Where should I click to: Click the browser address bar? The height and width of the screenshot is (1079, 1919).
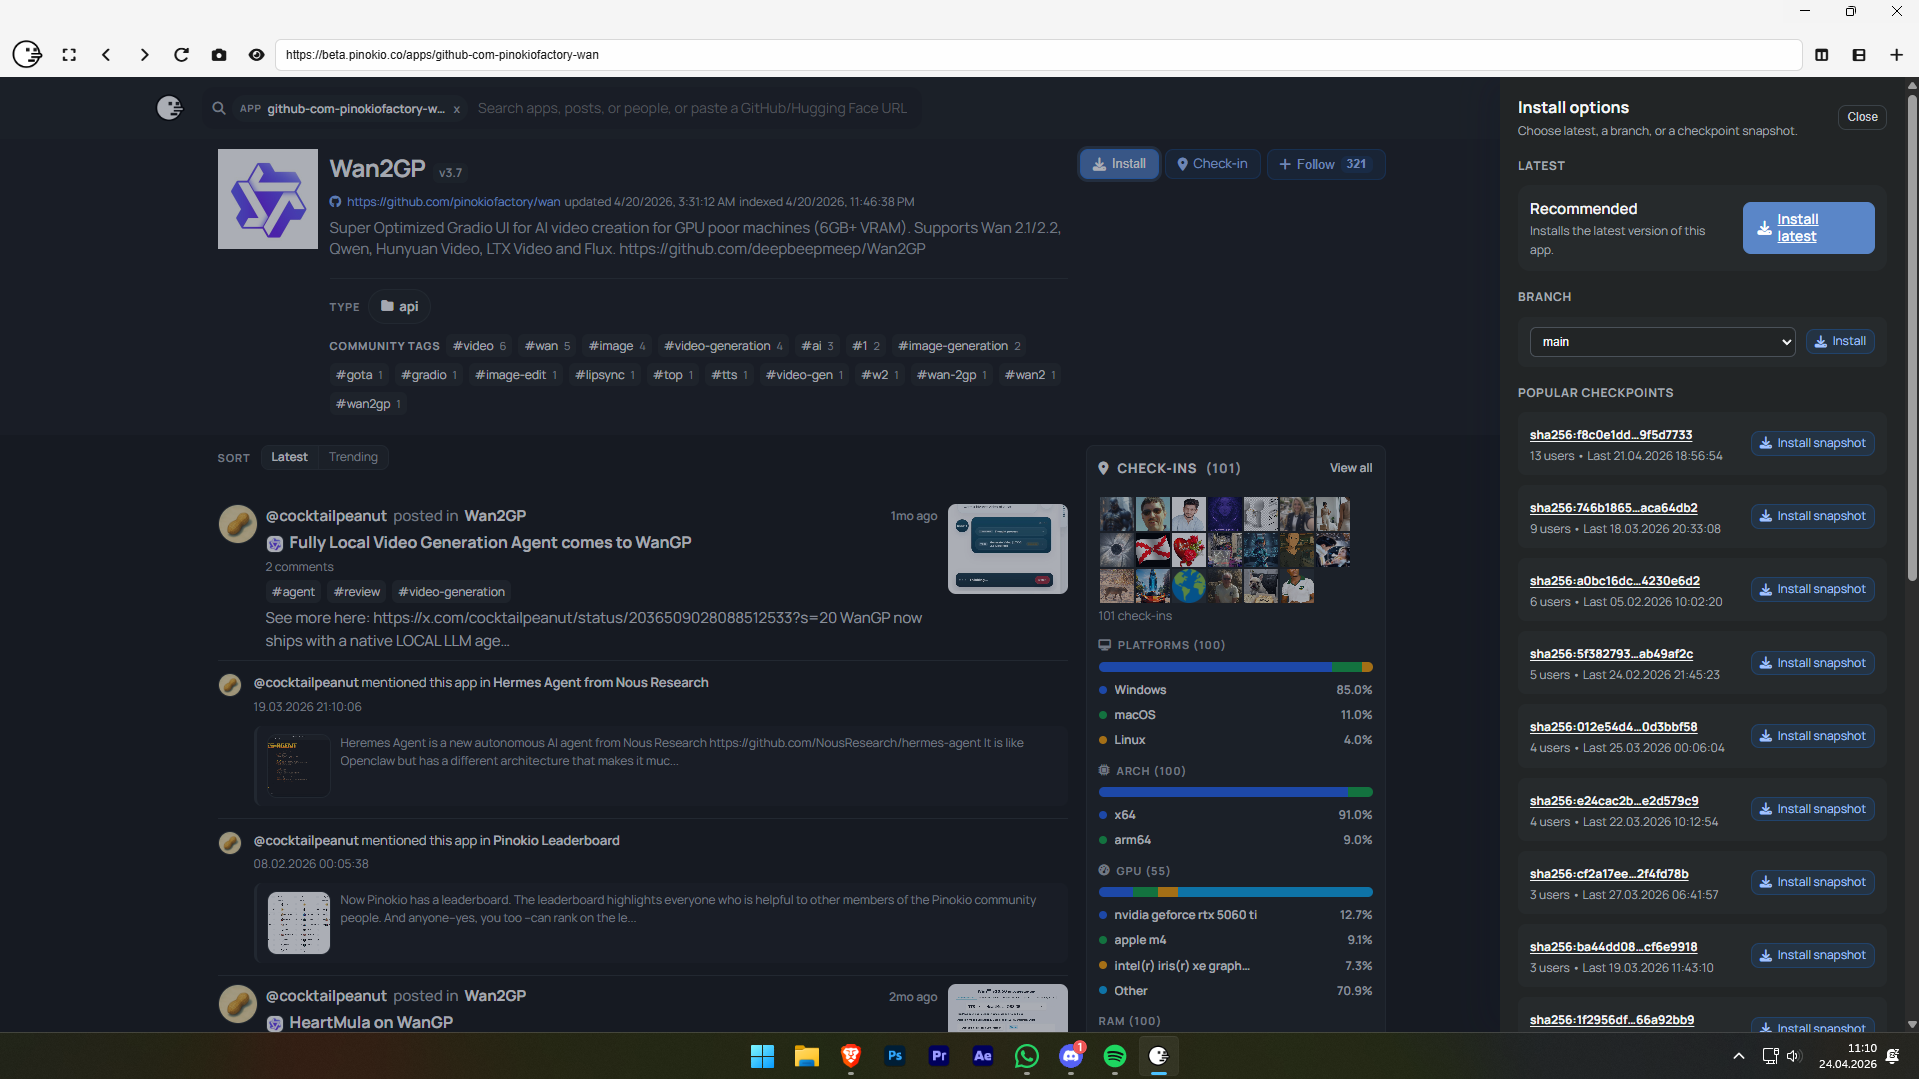(x=1038, y=55)
